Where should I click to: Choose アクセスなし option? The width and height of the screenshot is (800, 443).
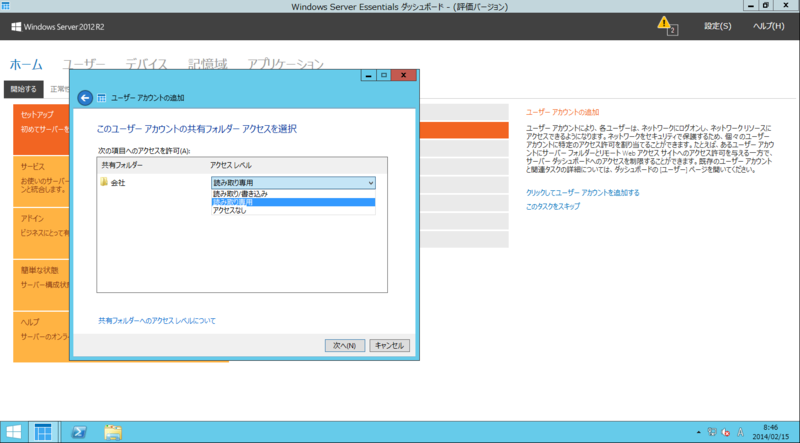[x=293, y=210]
